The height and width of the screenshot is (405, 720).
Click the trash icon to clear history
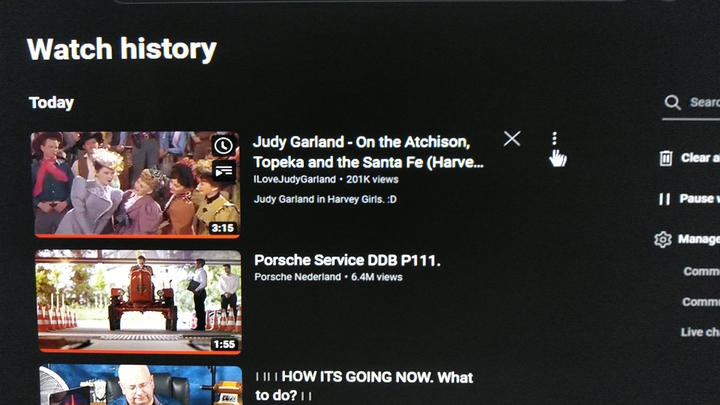(x=665, y=158)
